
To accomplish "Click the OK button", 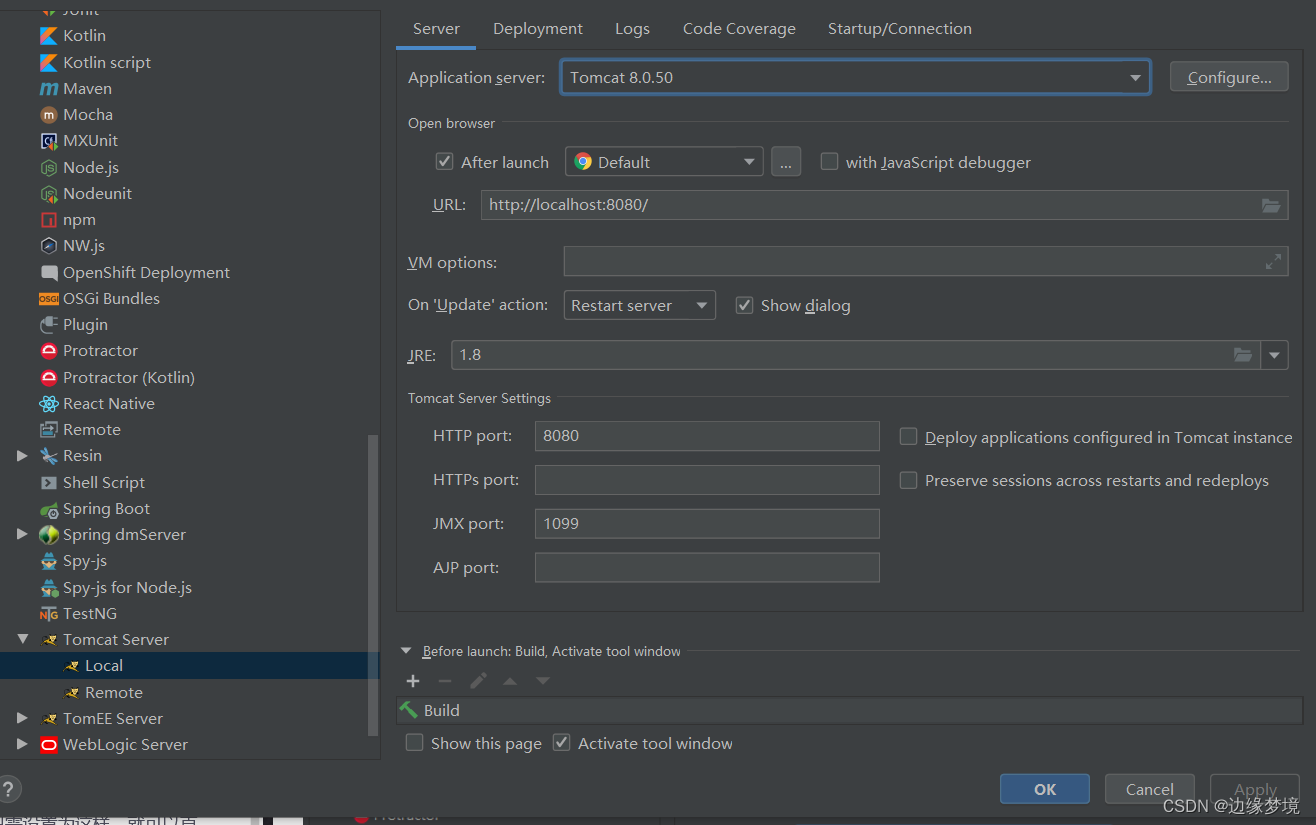I will click(x=1045, y=789).
